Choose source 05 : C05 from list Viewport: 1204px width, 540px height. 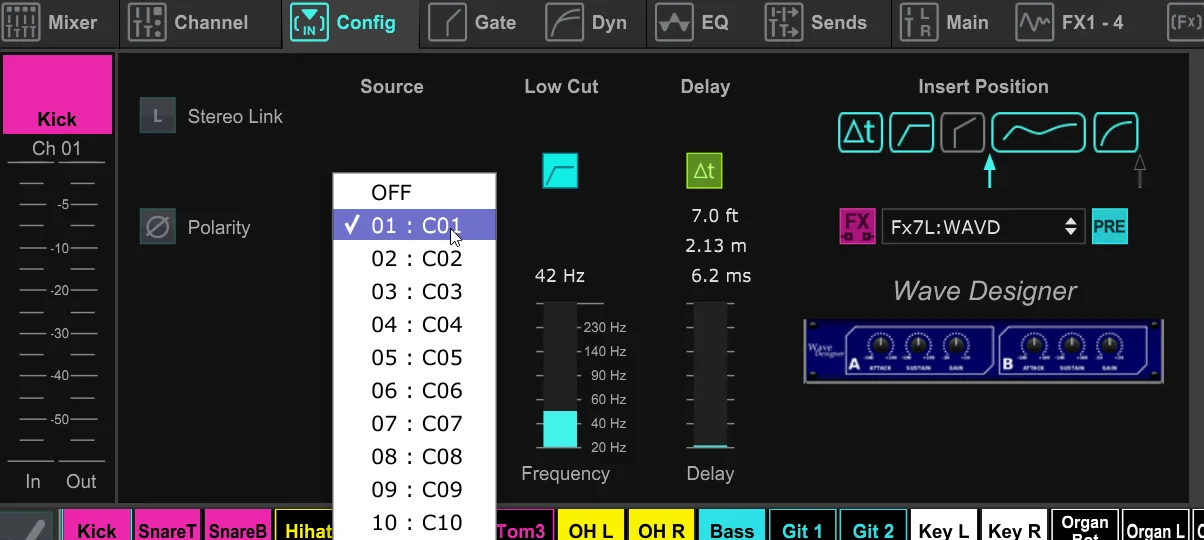pos(414,357)
